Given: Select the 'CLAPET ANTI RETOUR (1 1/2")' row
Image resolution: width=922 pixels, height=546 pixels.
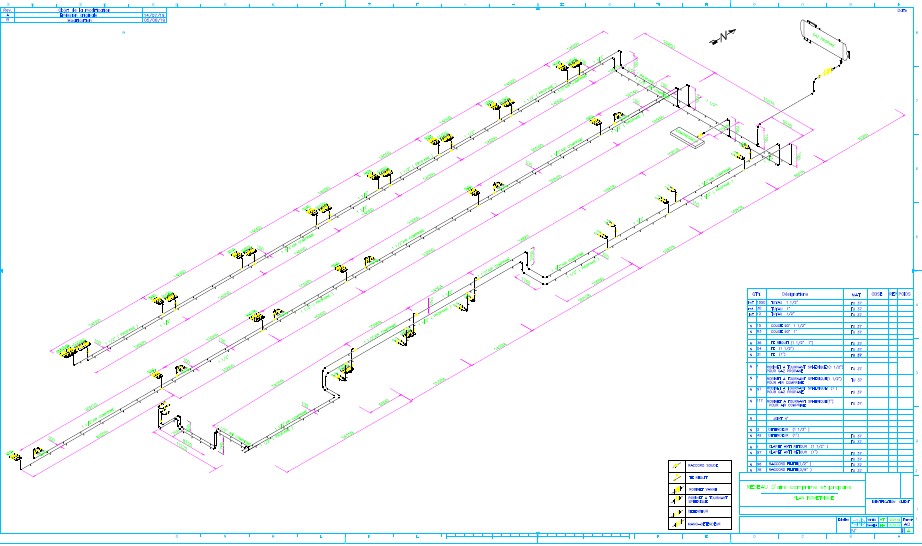Looking at the screenshot, I should tap(830, 447).
